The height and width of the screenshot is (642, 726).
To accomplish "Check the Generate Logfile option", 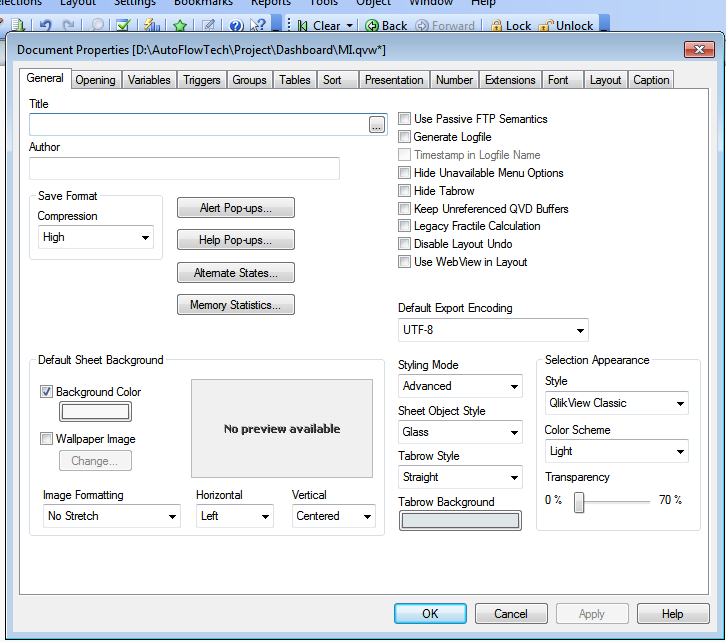I will (x=404, y=137).
